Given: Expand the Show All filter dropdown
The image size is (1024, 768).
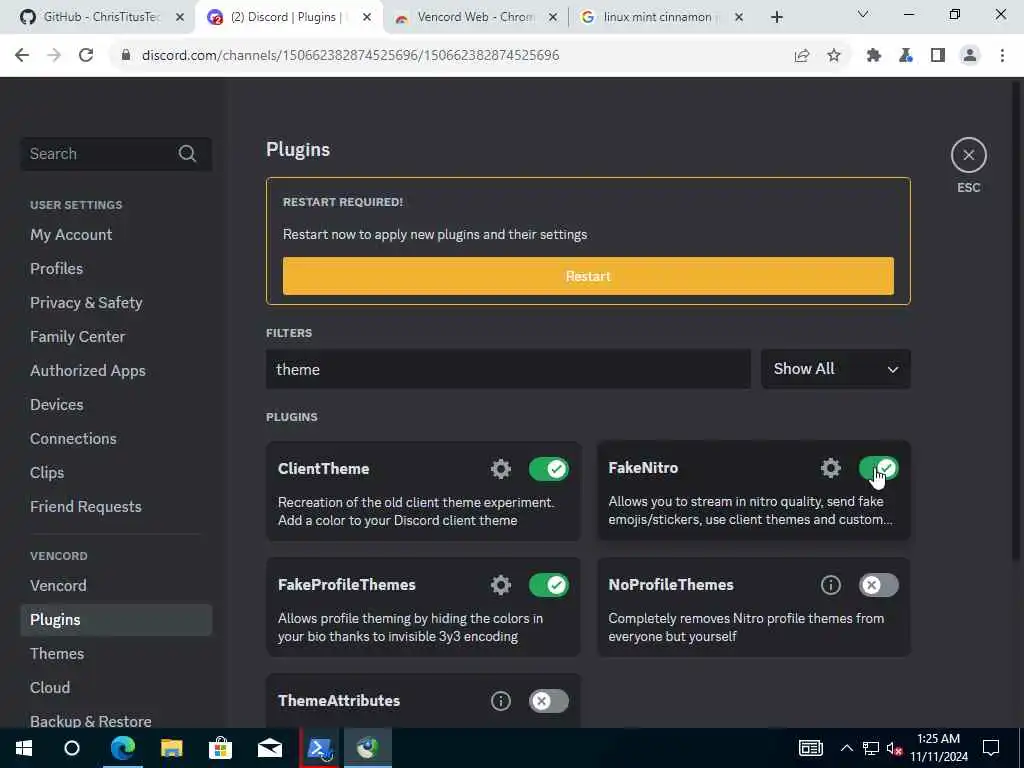Looking at the screenshot, I should (x=836, y=369).
